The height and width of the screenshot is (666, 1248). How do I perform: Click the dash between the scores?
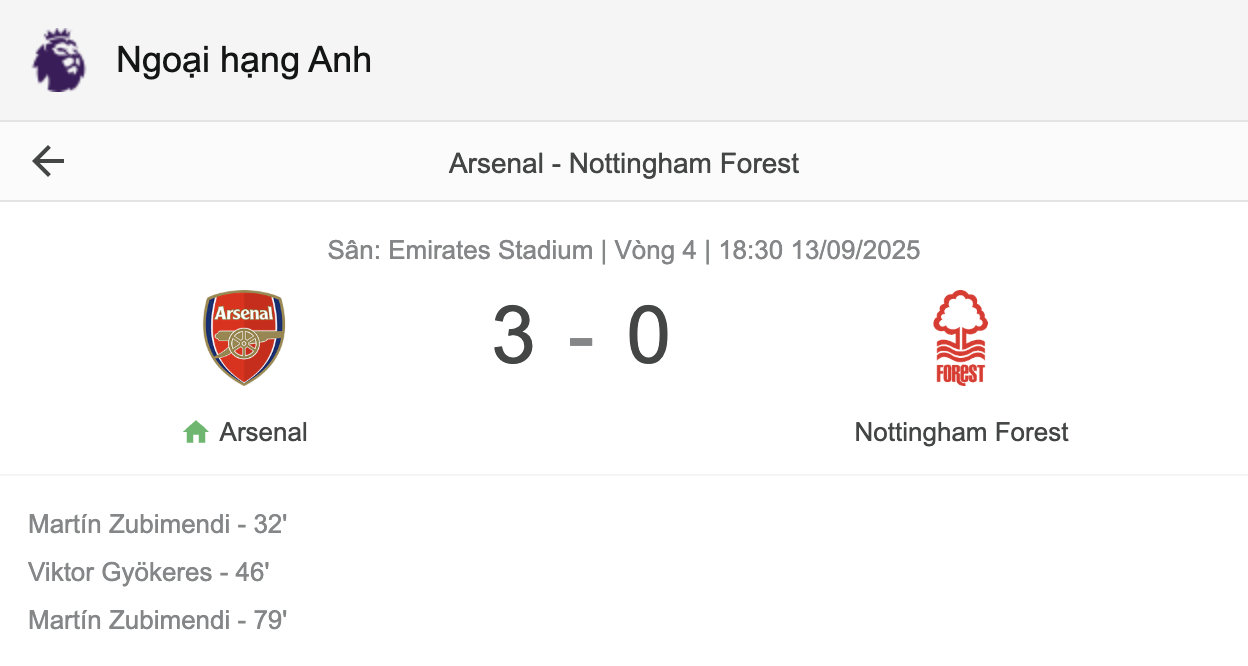581,341
